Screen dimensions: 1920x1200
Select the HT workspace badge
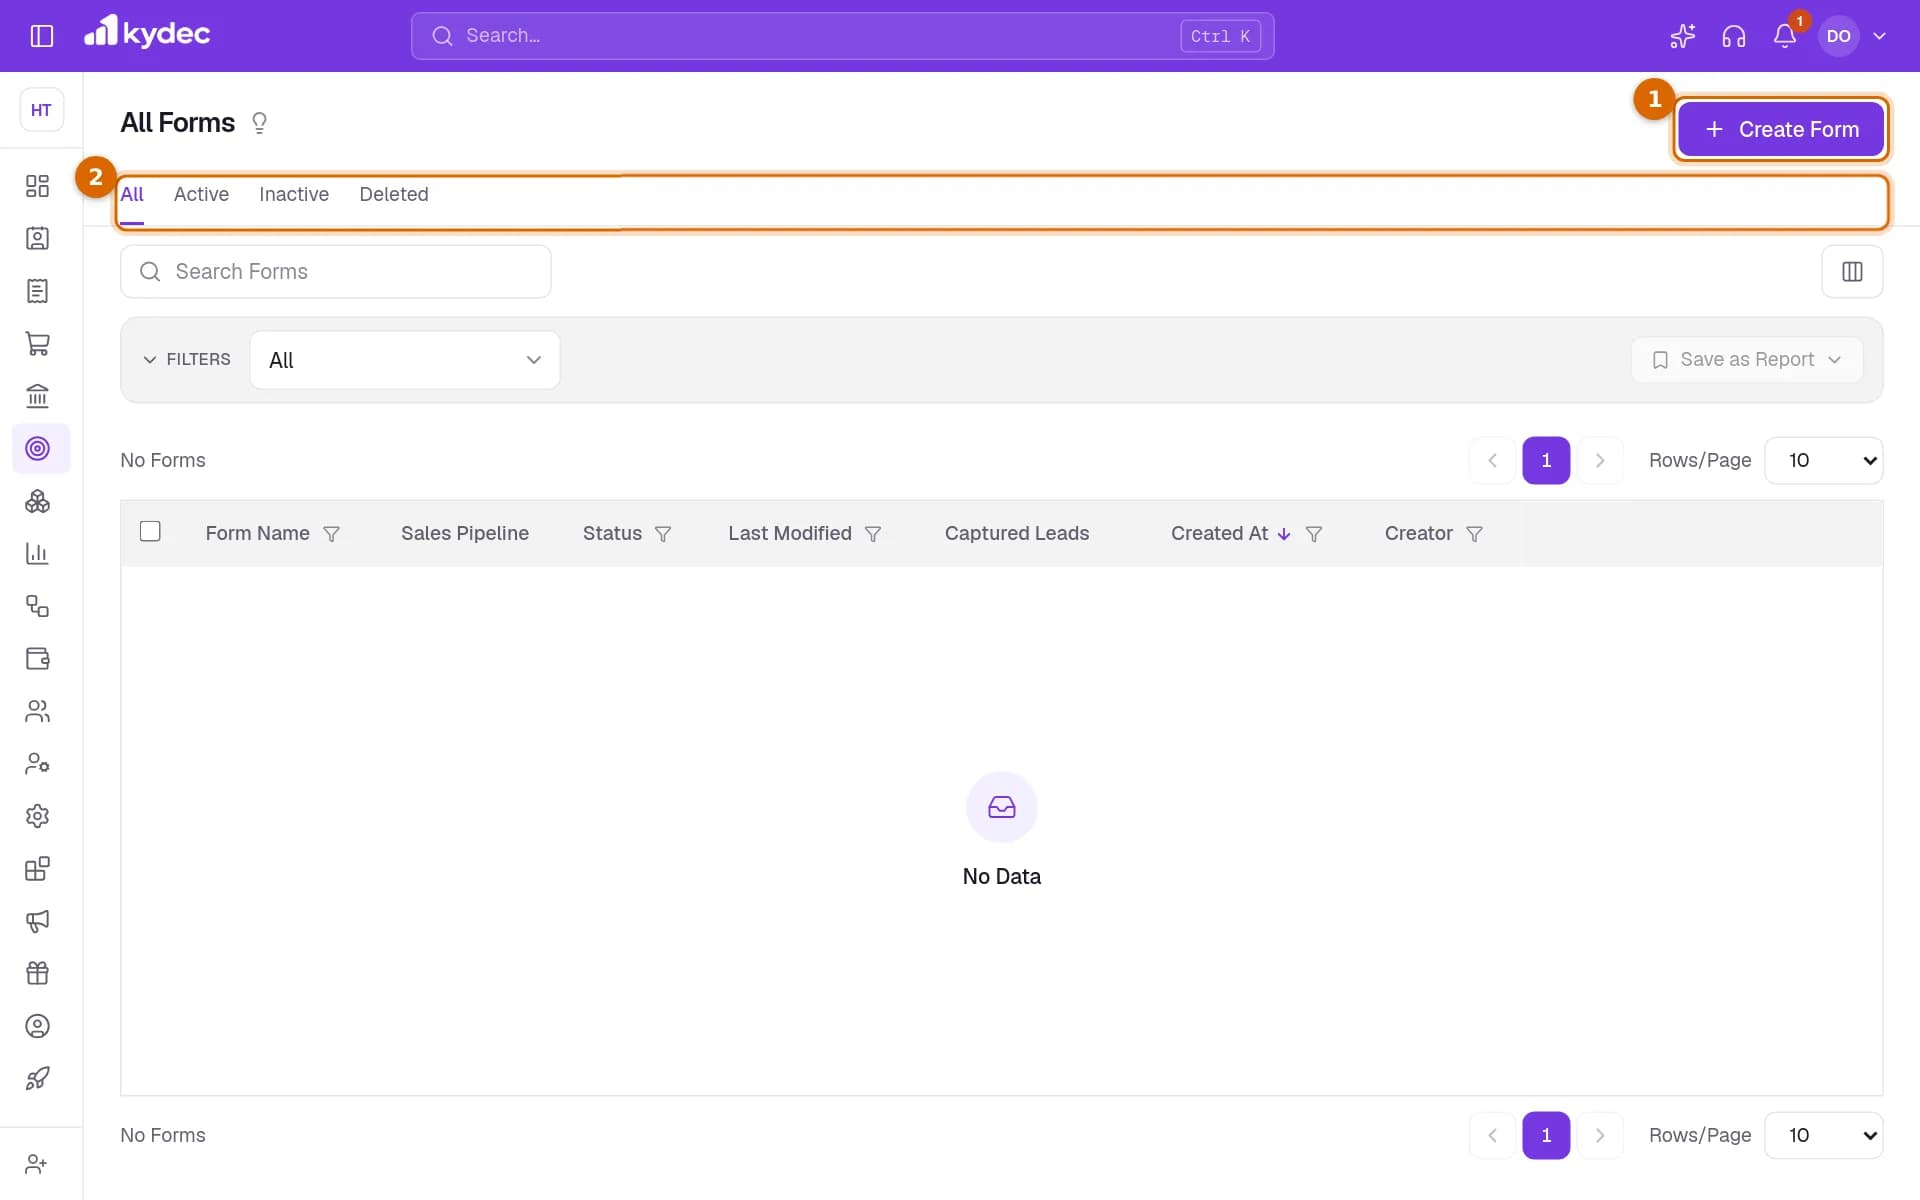(41, 110)
